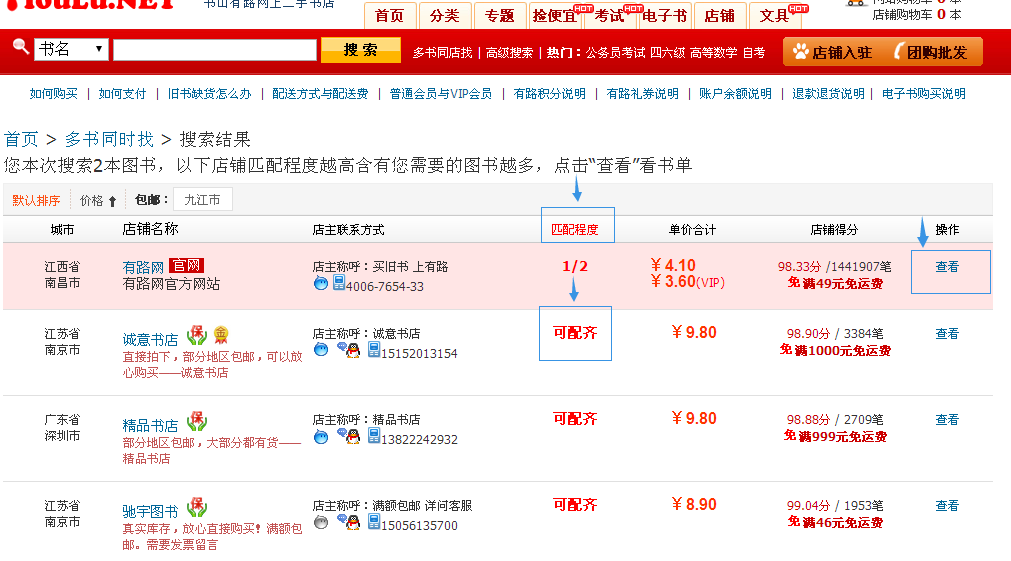Image resolution: width=1011 pixels, height=561 pixels.
Task: Click the price sort up-arrow icon
Action: tap(112, 201)
